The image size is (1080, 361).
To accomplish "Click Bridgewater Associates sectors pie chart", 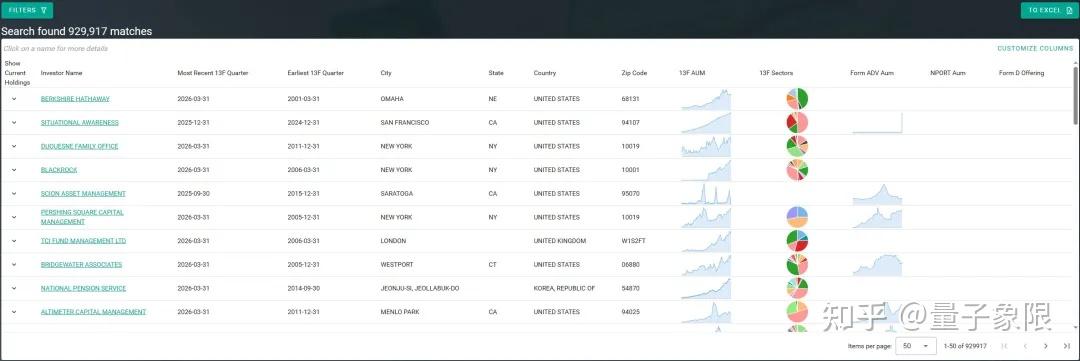I will tap(797, 265).
